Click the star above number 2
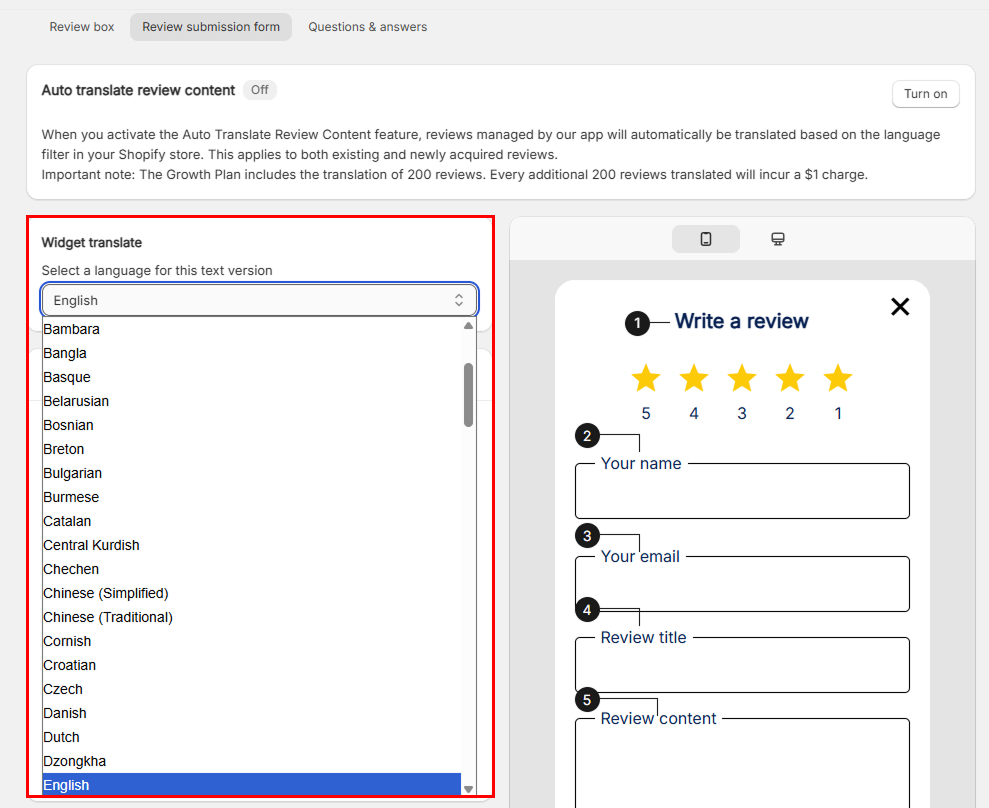989x808 pixels. 790,378
